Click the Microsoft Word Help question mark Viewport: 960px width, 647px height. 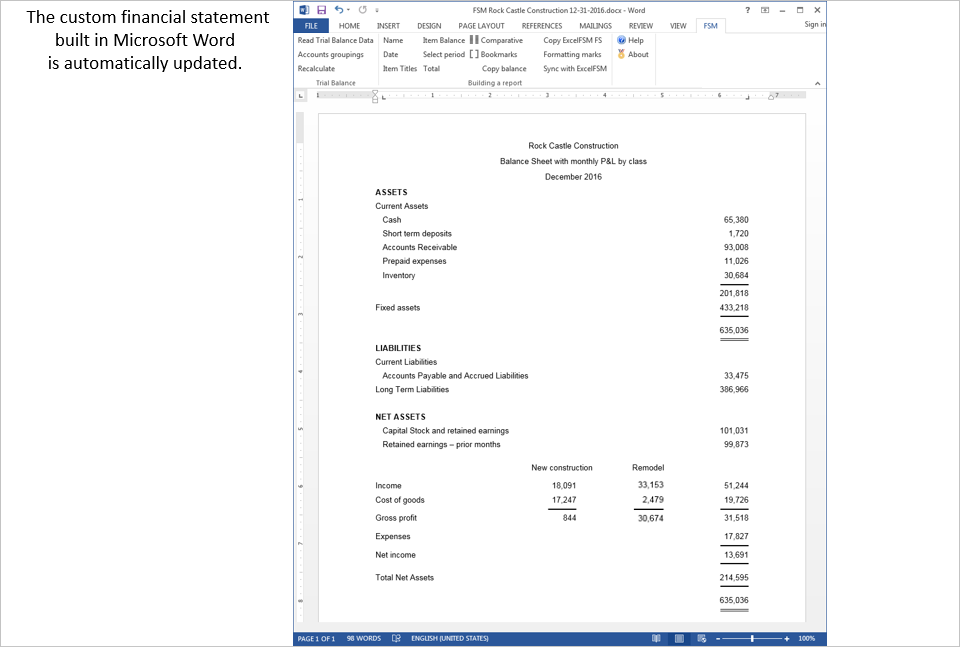click(748, 10)
